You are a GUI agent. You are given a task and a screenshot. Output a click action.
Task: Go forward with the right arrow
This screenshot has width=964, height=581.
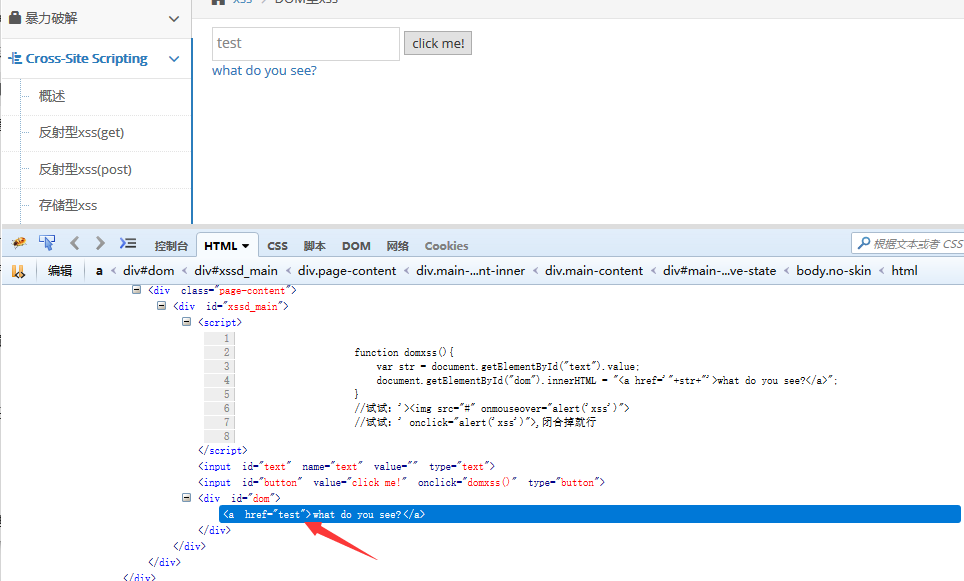click(x=100, y=243)
